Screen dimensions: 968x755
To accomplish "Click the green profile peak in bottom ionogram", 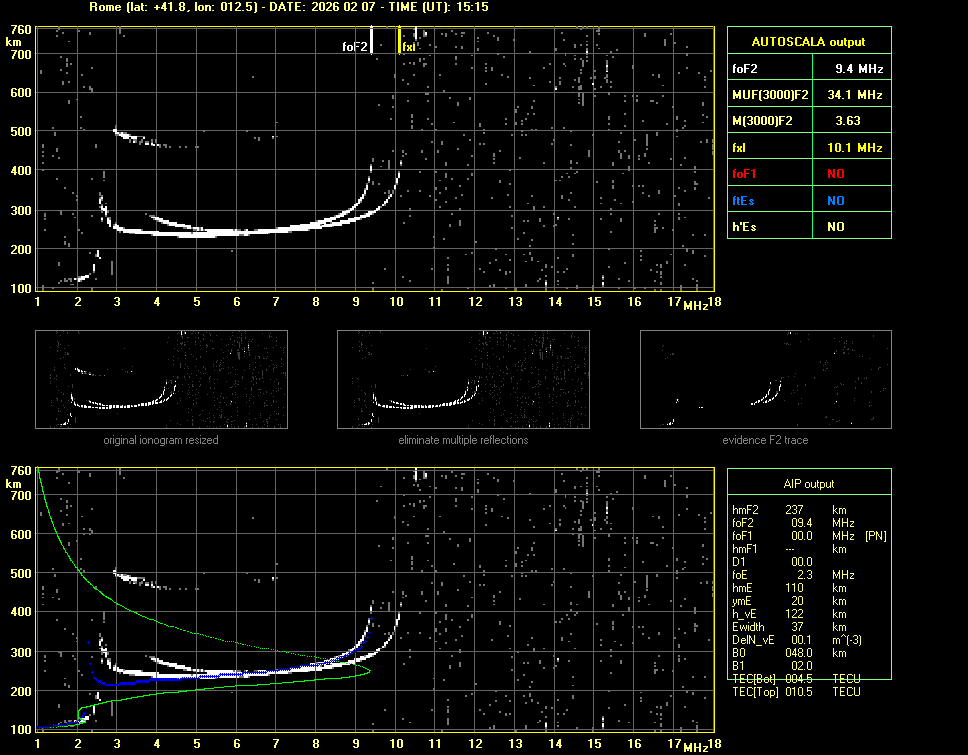I will [369, 671].
